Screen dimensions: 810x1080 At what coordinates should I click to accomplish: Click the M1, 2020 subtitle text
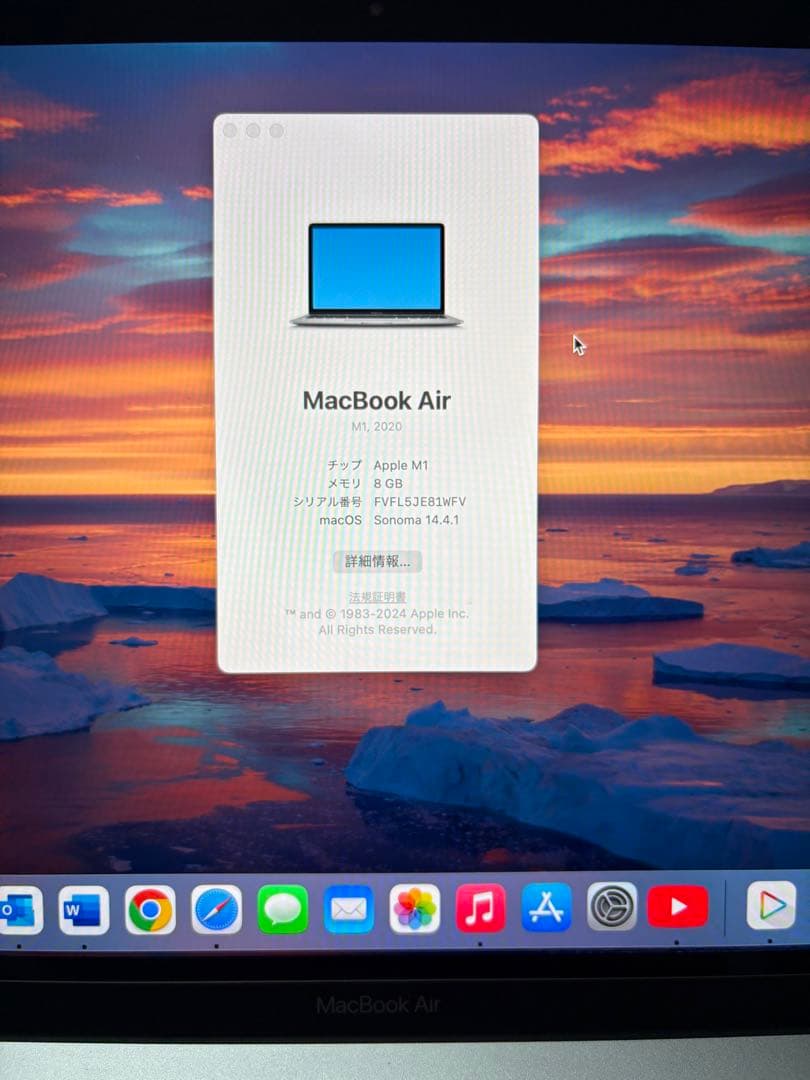point(377,426)
